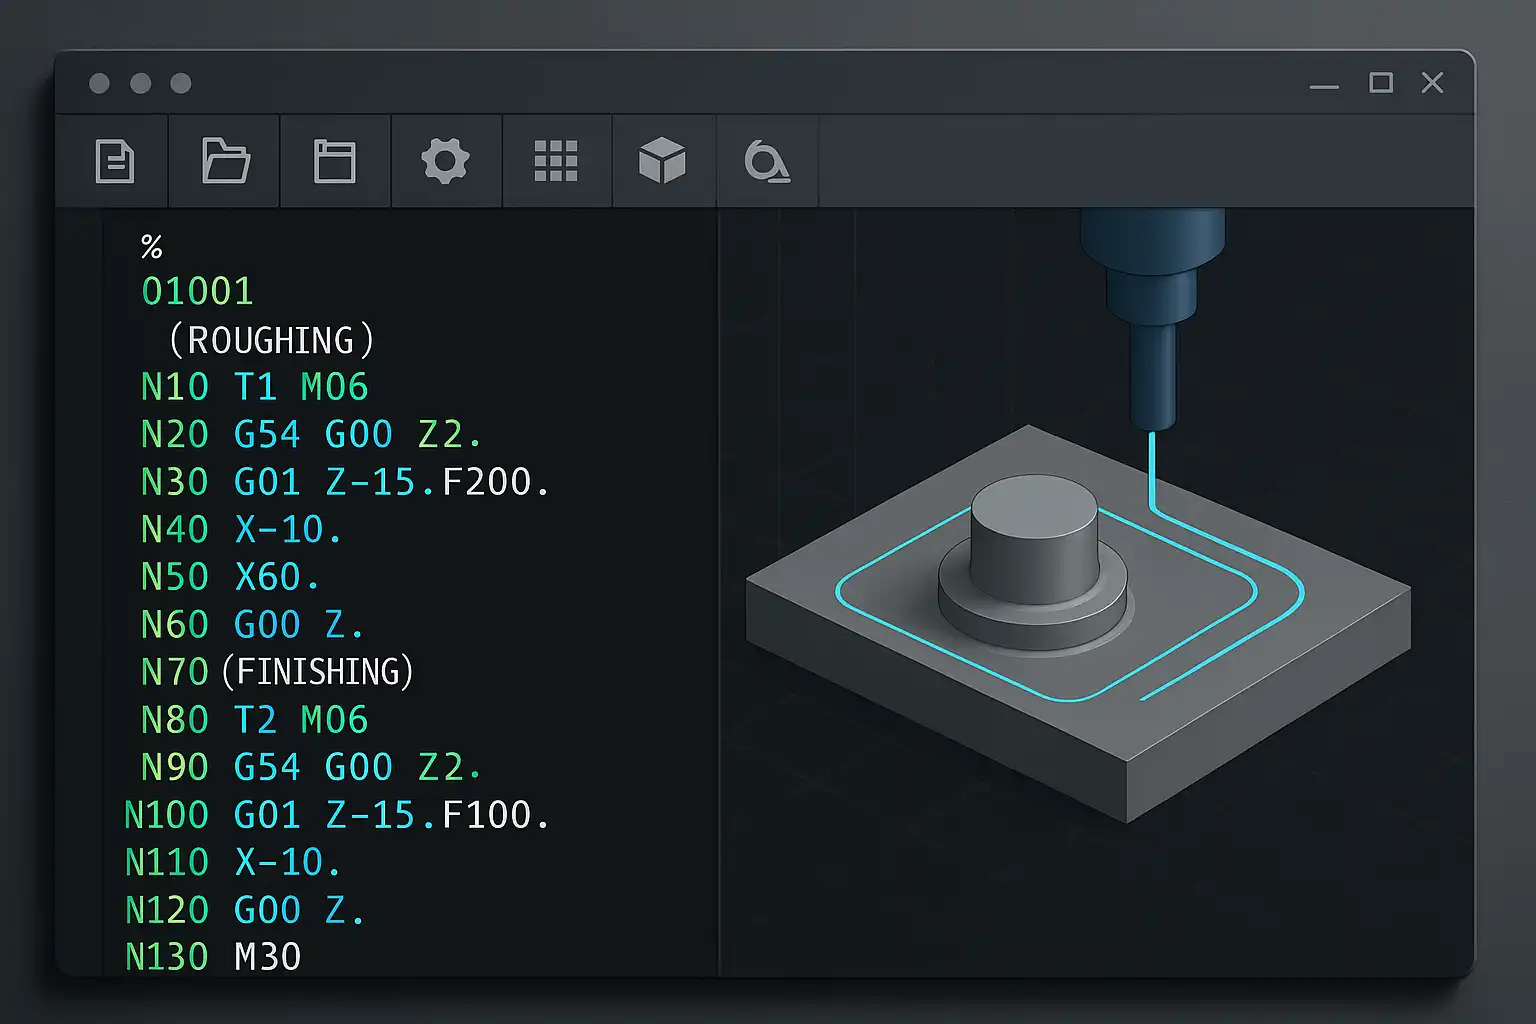Click the N130 M30 program end line
Screen dimensions: 1536x1024
click(x=213, y=957)
